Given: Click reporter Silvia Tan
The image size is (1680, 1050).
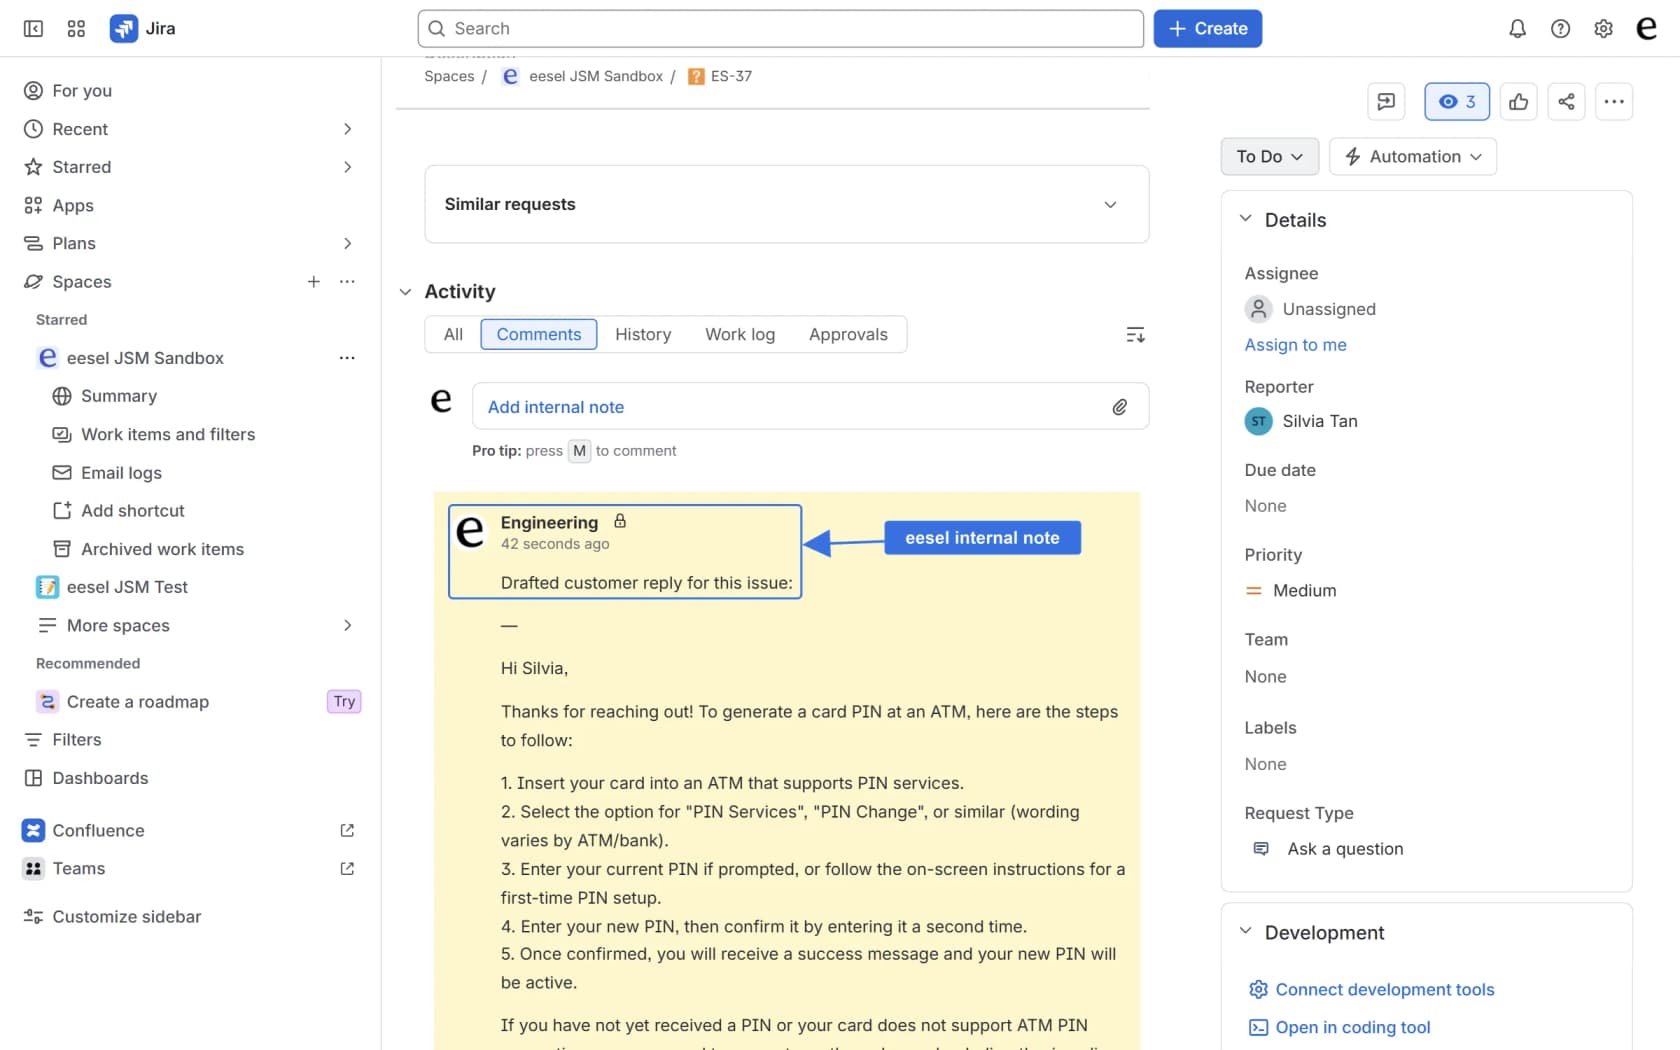Looking at the screenshot, I should click(1301, 421).
